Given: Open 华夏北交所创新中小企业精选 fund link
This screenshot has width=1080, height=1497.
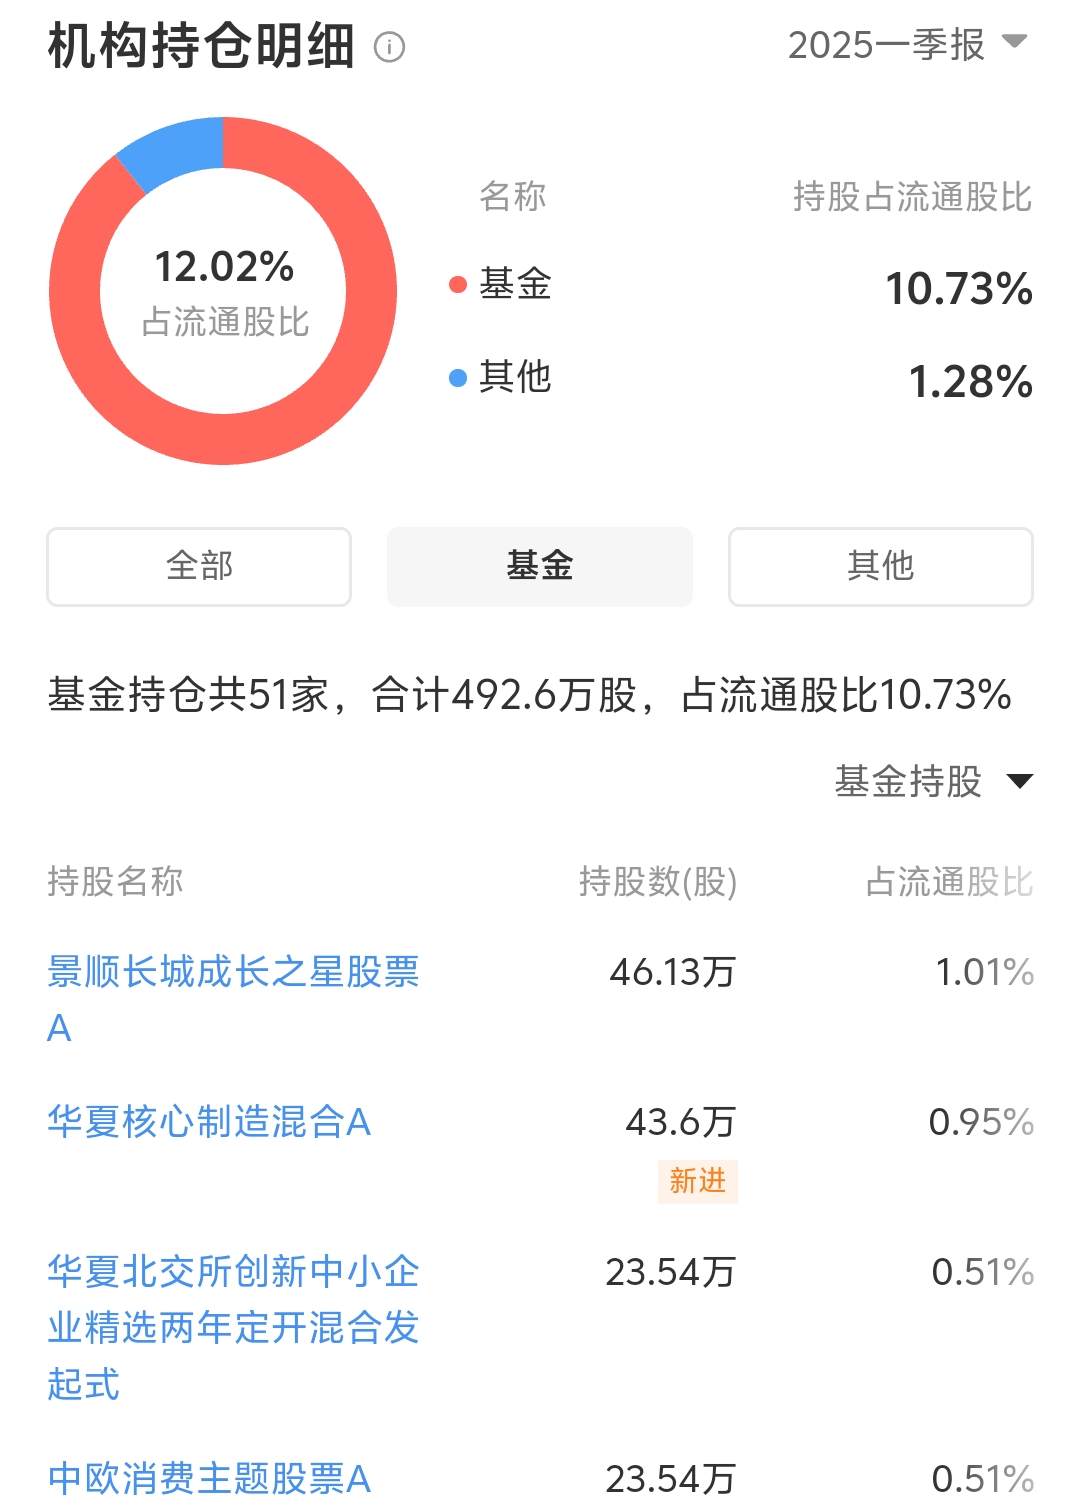Looking at the screenshot, I should pos(233,1328).
